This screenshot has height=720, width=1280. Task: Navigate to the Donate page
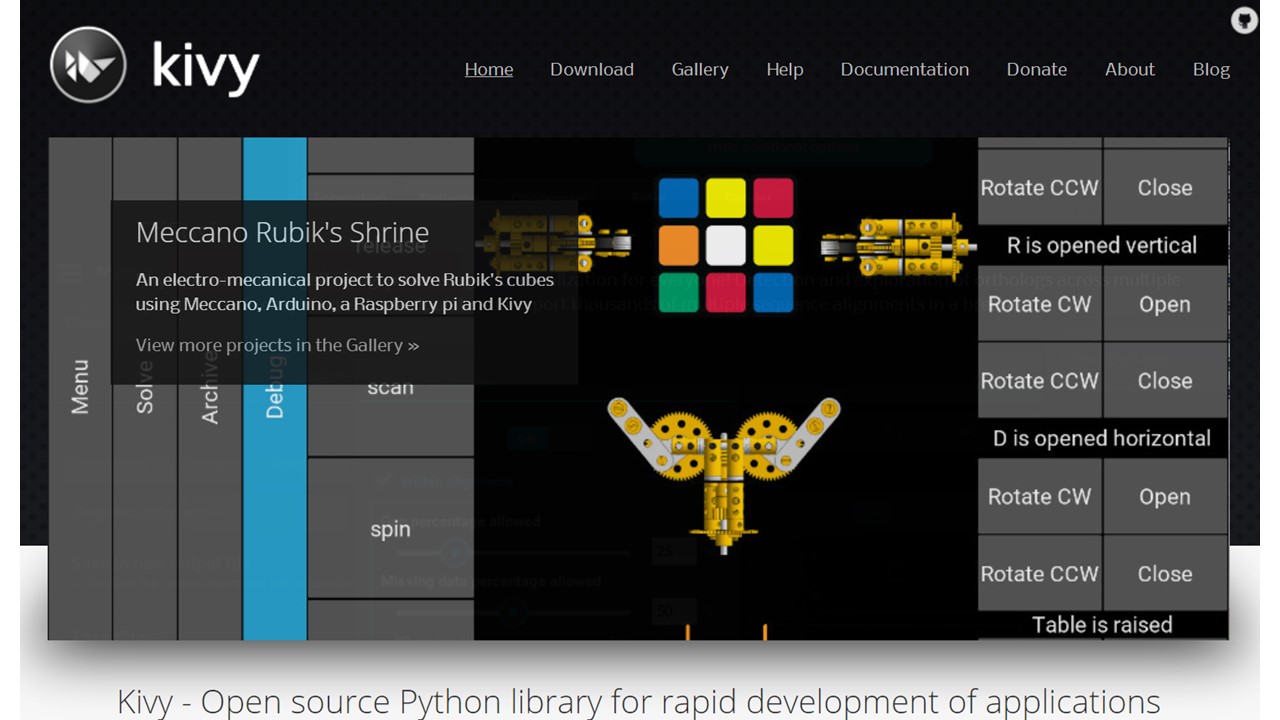[1036, 69]
